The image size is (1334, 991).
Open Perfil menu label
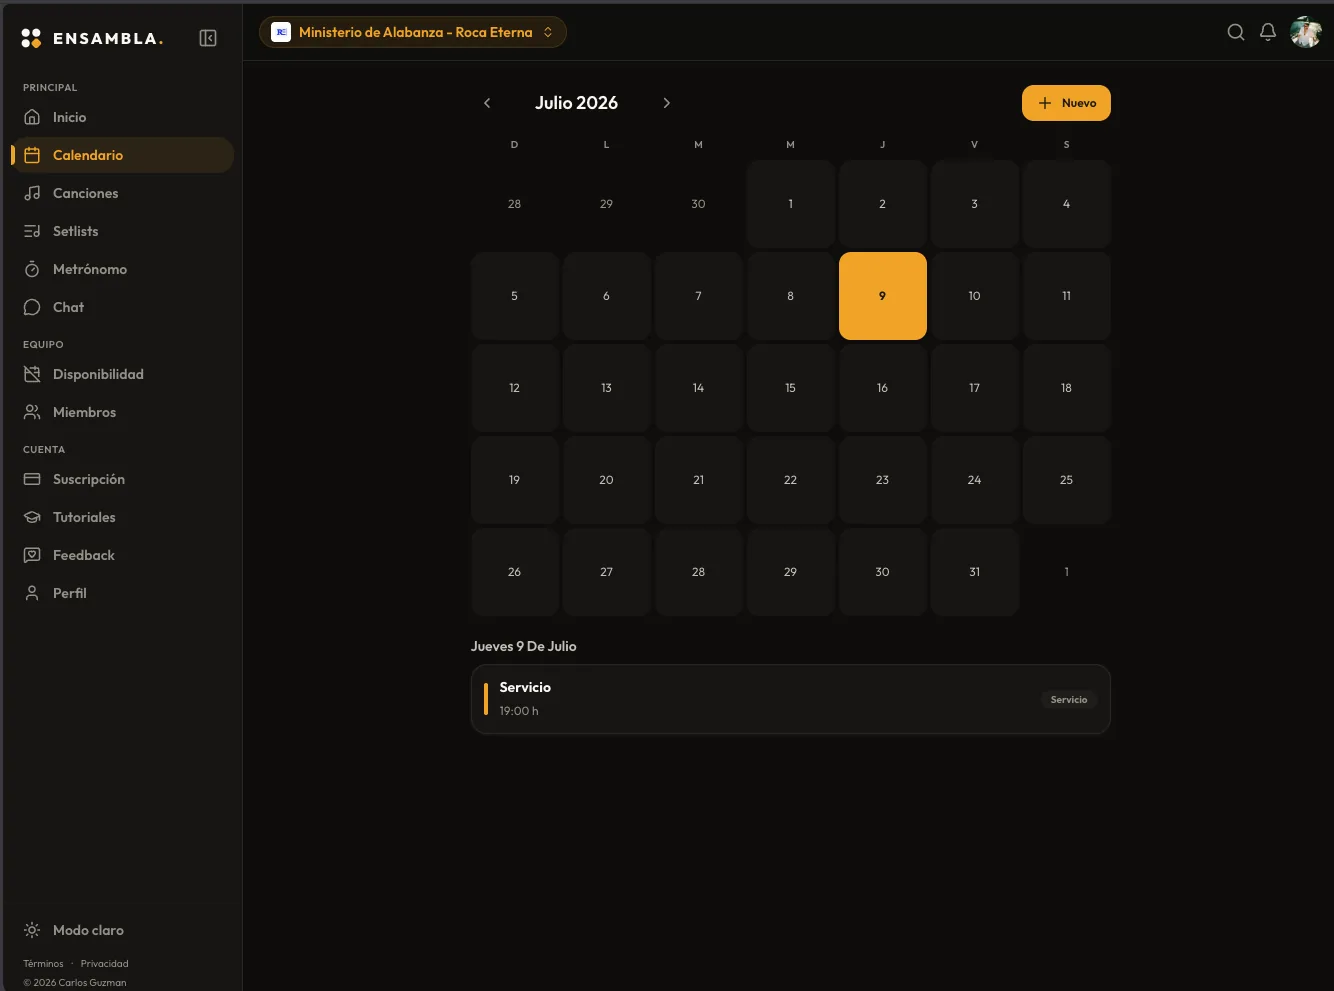tap(70, 593)
